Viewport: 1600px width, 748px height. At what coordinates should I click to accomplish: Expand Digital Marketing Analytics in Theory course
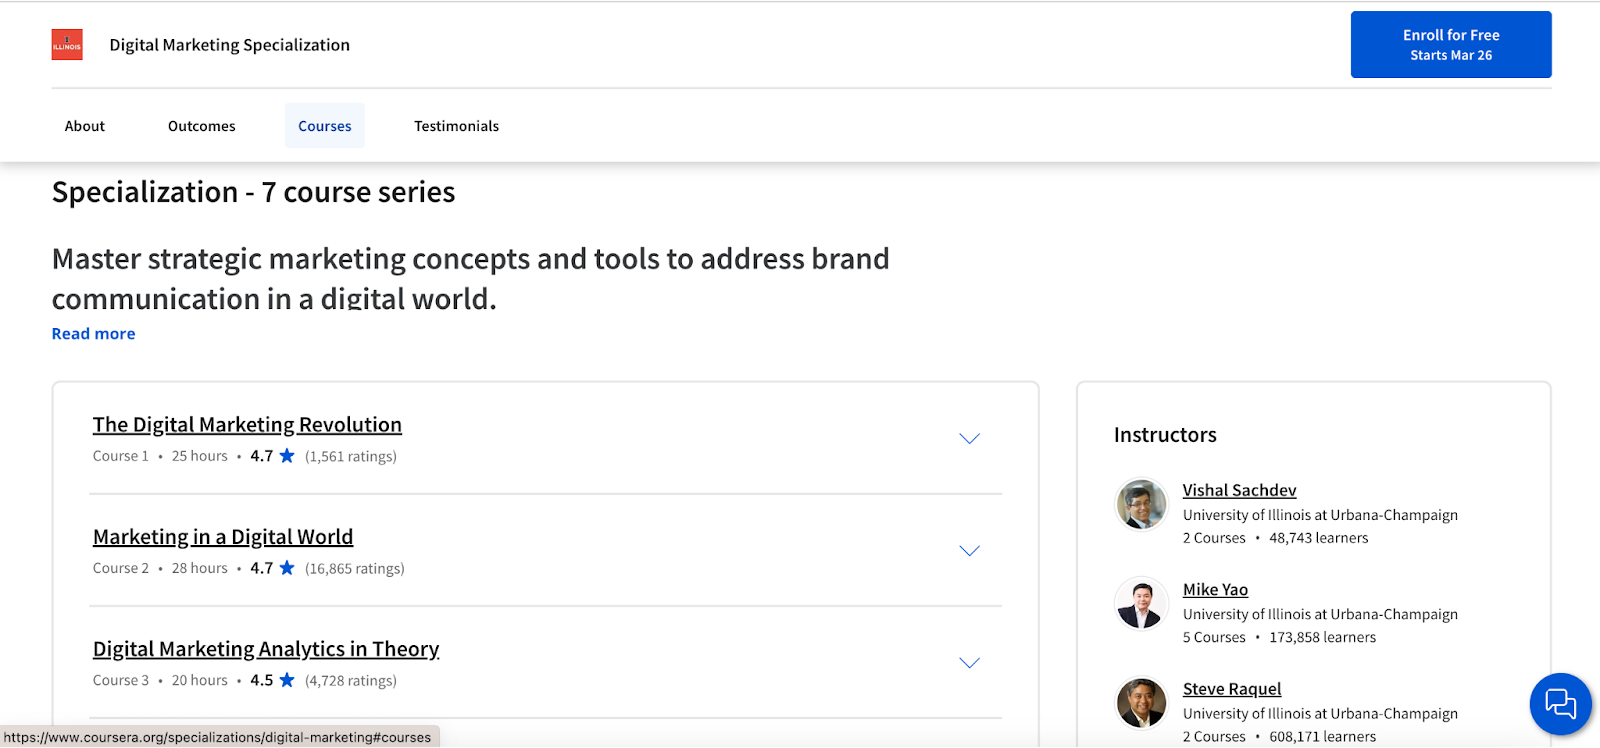pos(969,663)
